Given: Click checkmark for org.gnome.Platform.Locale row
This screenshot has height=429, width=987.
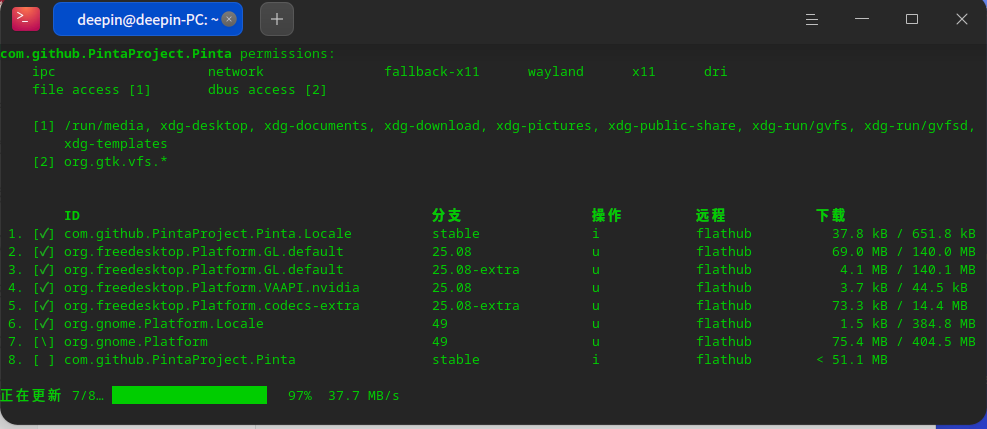Looking at the screenshot, I should [44, 324].
